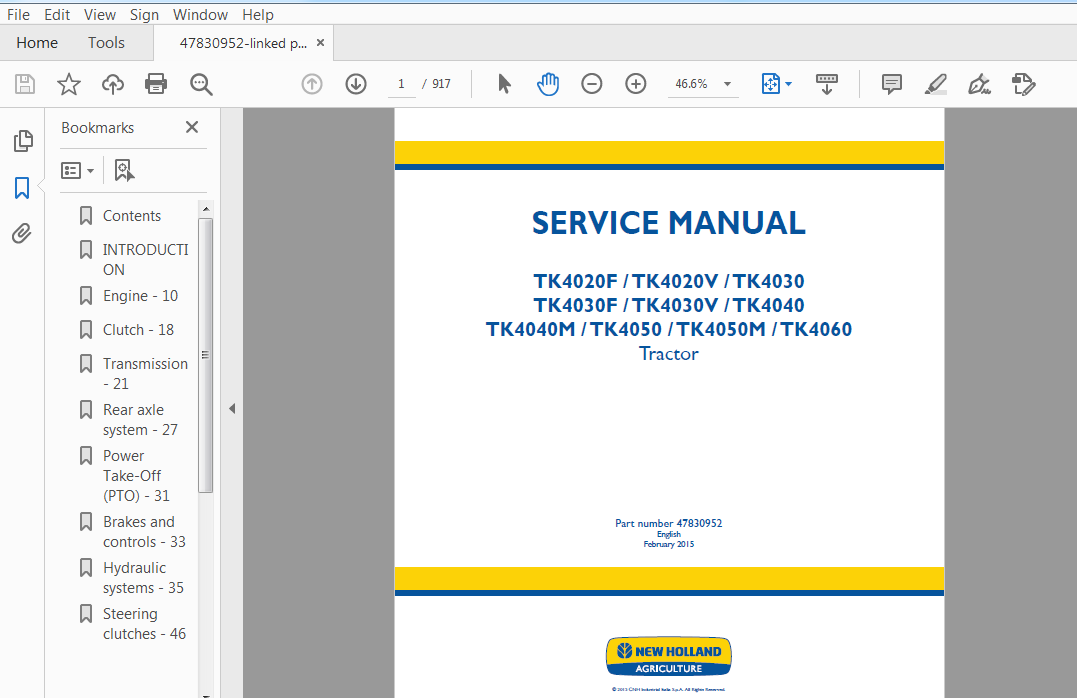The width and height of the screenshot is (1077, 698).
Task: Click the Fit page view icon
Action: coord(771,84)
